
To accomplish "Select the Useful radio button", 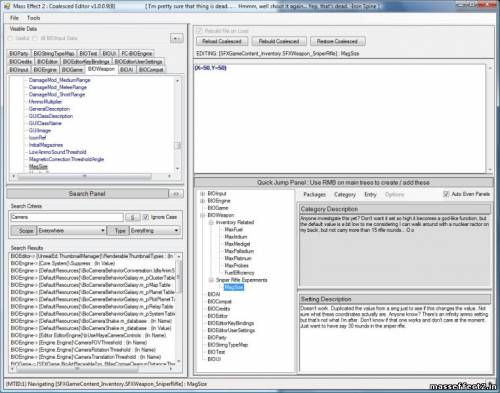I will 10,38.
